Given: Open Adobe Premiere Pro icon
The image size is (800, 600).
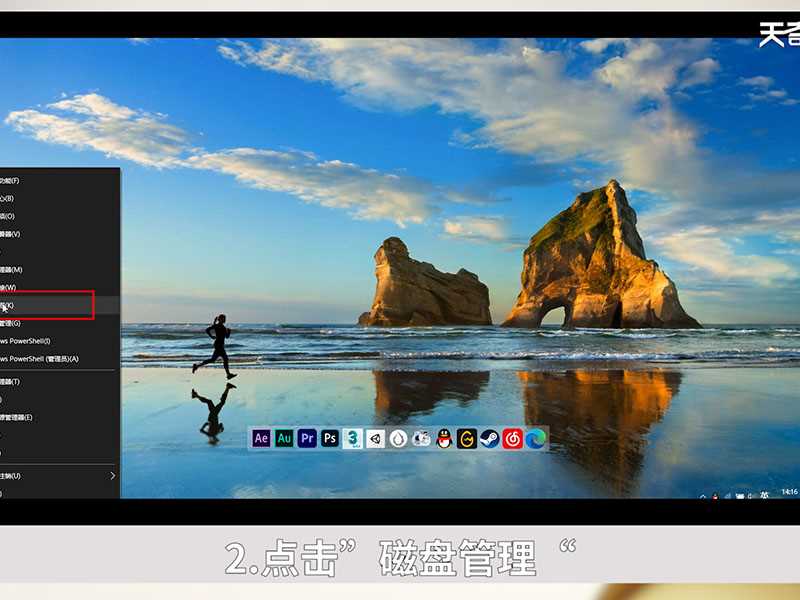Looking at the screenshot, I should pyautogui.click(x=307, y=438).
